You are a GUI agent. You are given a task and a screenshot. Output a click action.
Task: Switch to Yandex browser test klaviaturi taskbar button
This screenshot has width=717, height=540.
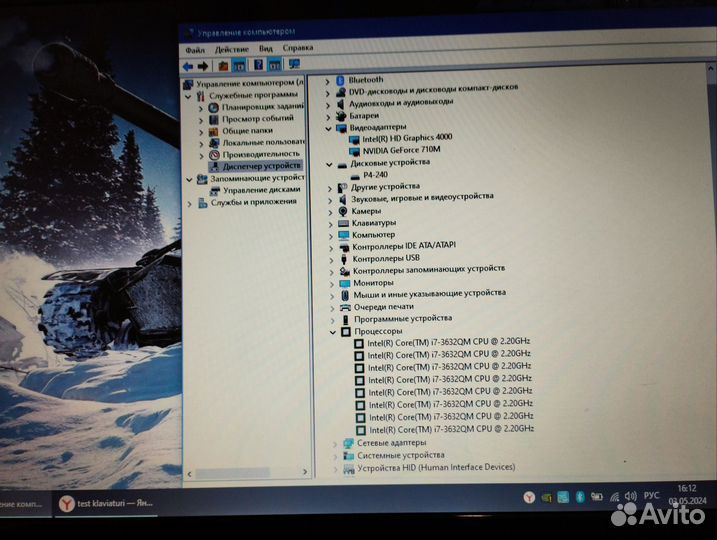click(106, 505)
